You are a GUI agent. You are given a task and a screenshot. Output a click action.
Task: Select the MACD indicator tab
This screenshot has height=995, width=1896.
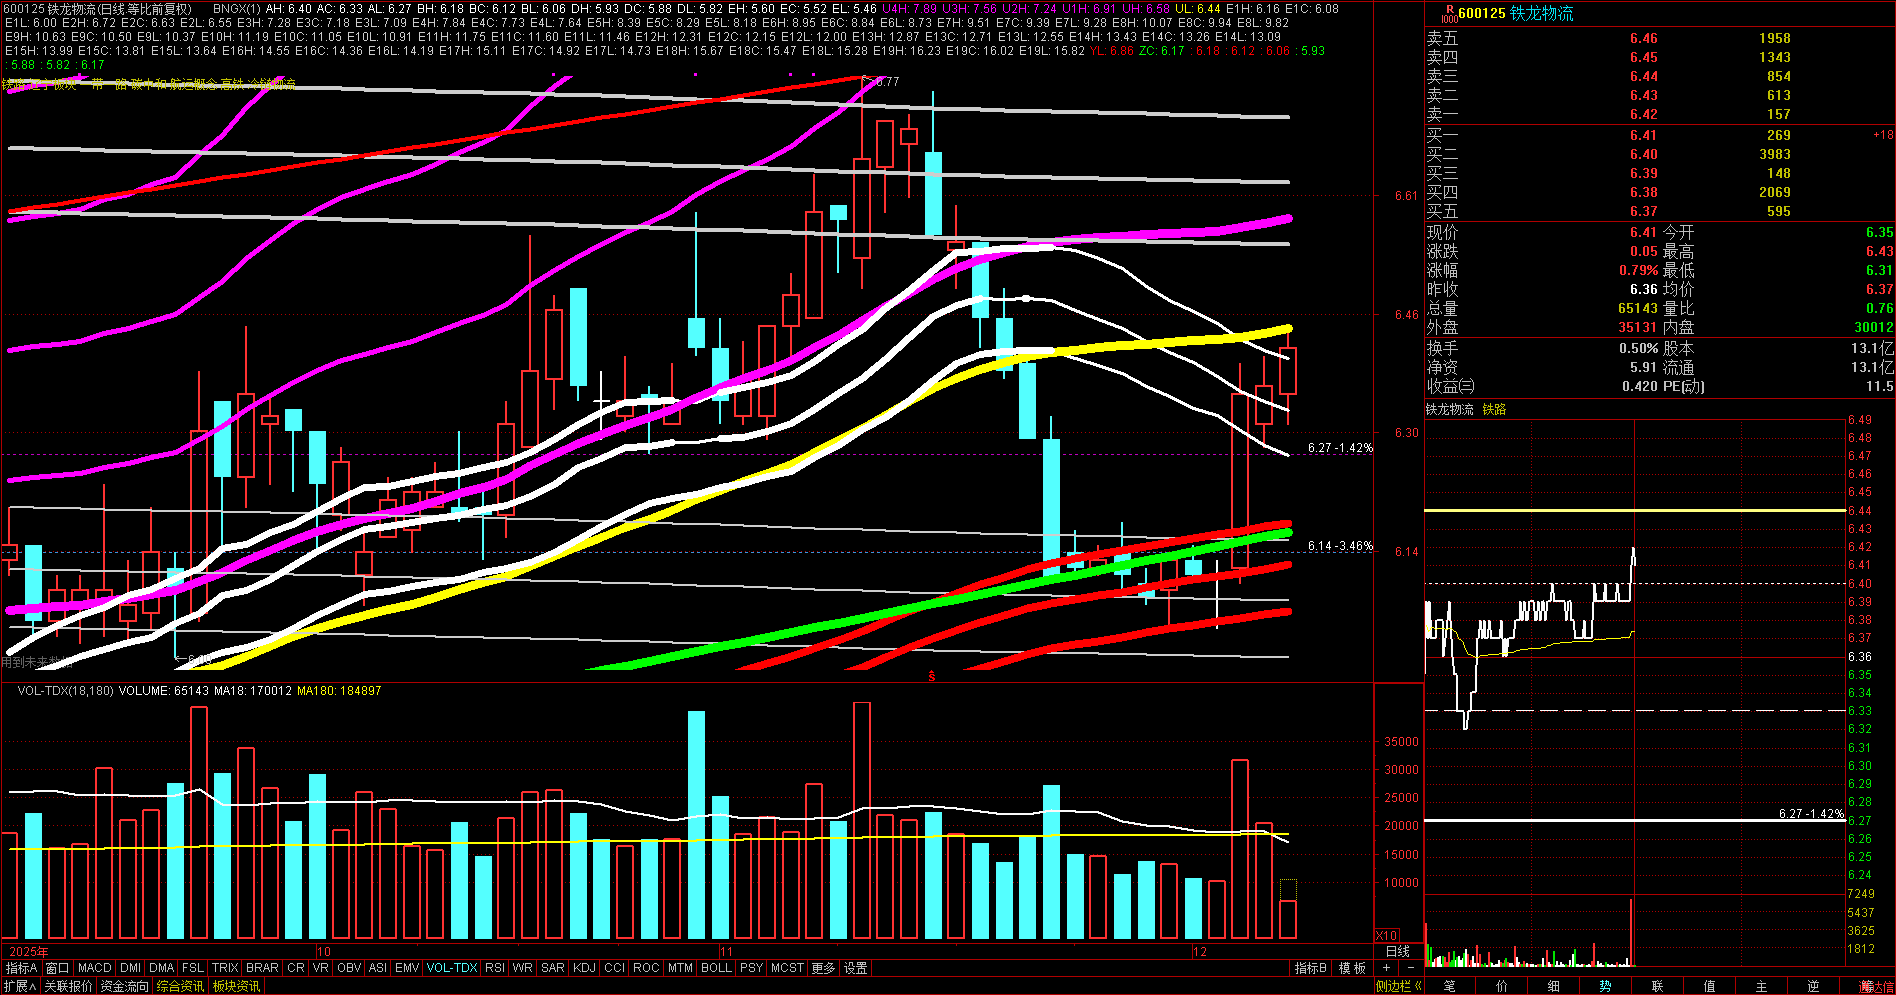point(95,968)
